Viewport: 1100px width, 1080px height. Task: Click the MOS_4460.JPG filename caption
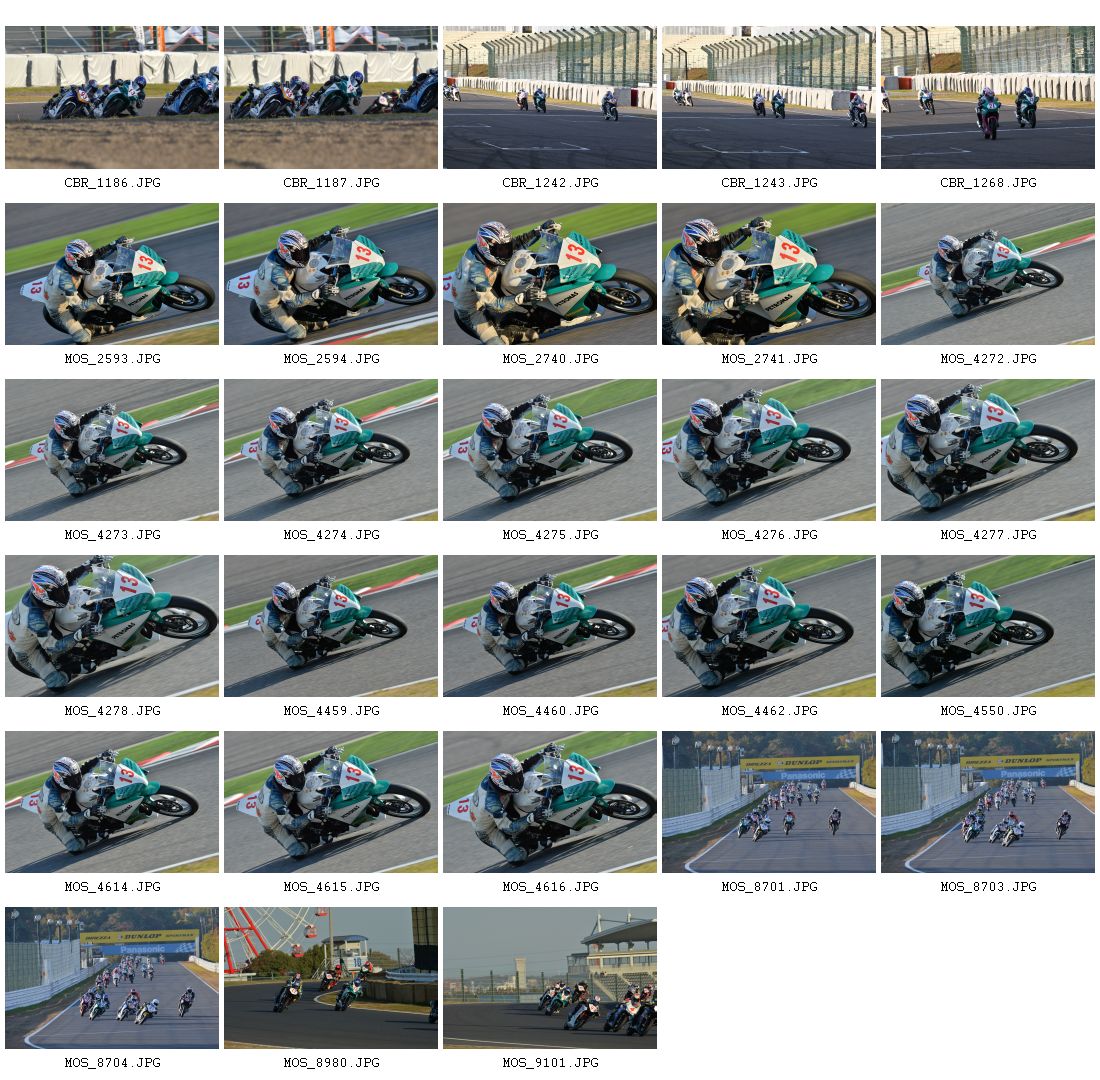click(551, 710)
